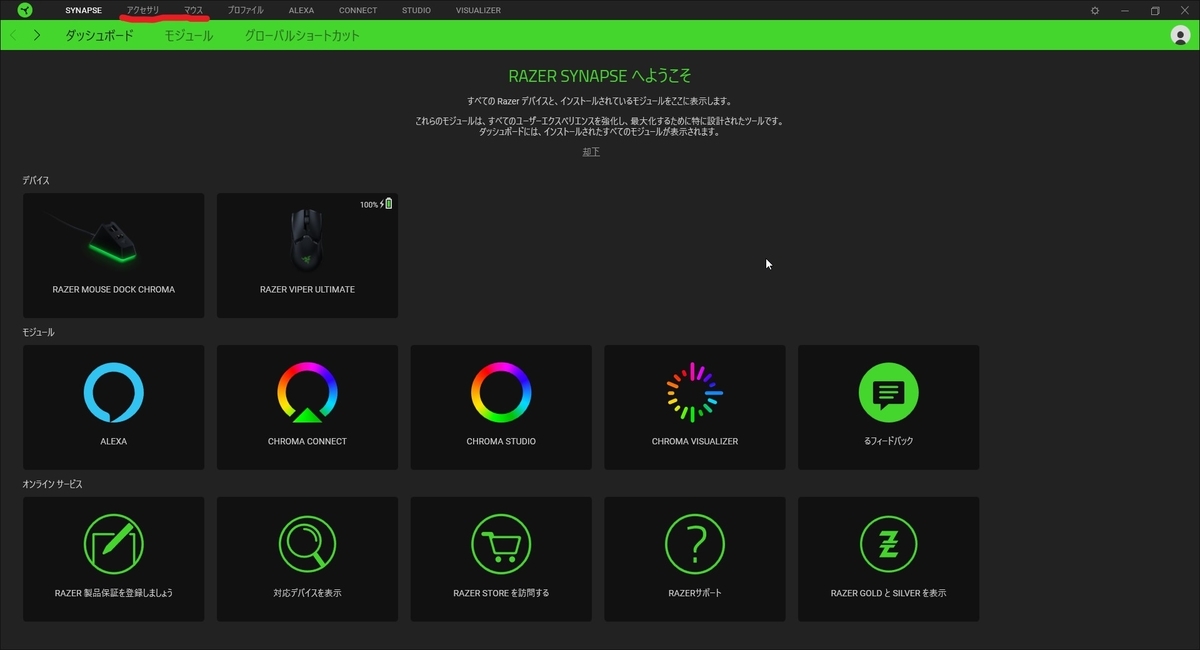Switch to ALEXA top tab

pos(301,10)
